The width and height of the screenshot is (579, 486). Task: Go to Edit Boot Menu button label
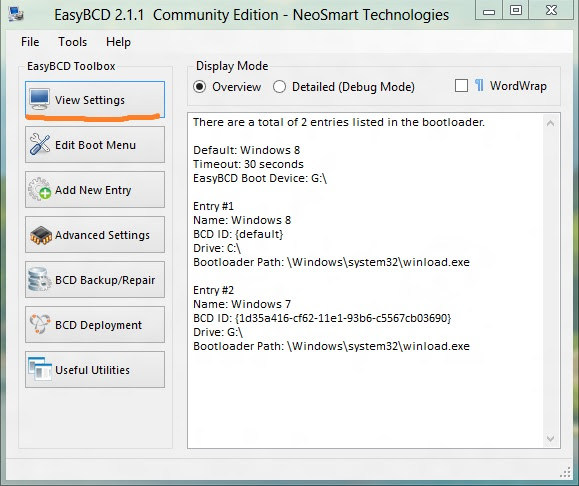click(95, 145)
